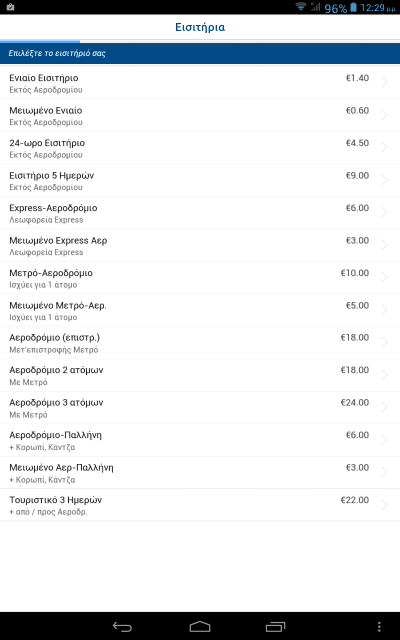Choose the Μετρό-Αεροδρόμιο ticket
The width and height of the screenshot is (400, 640).
click(200, 278)
